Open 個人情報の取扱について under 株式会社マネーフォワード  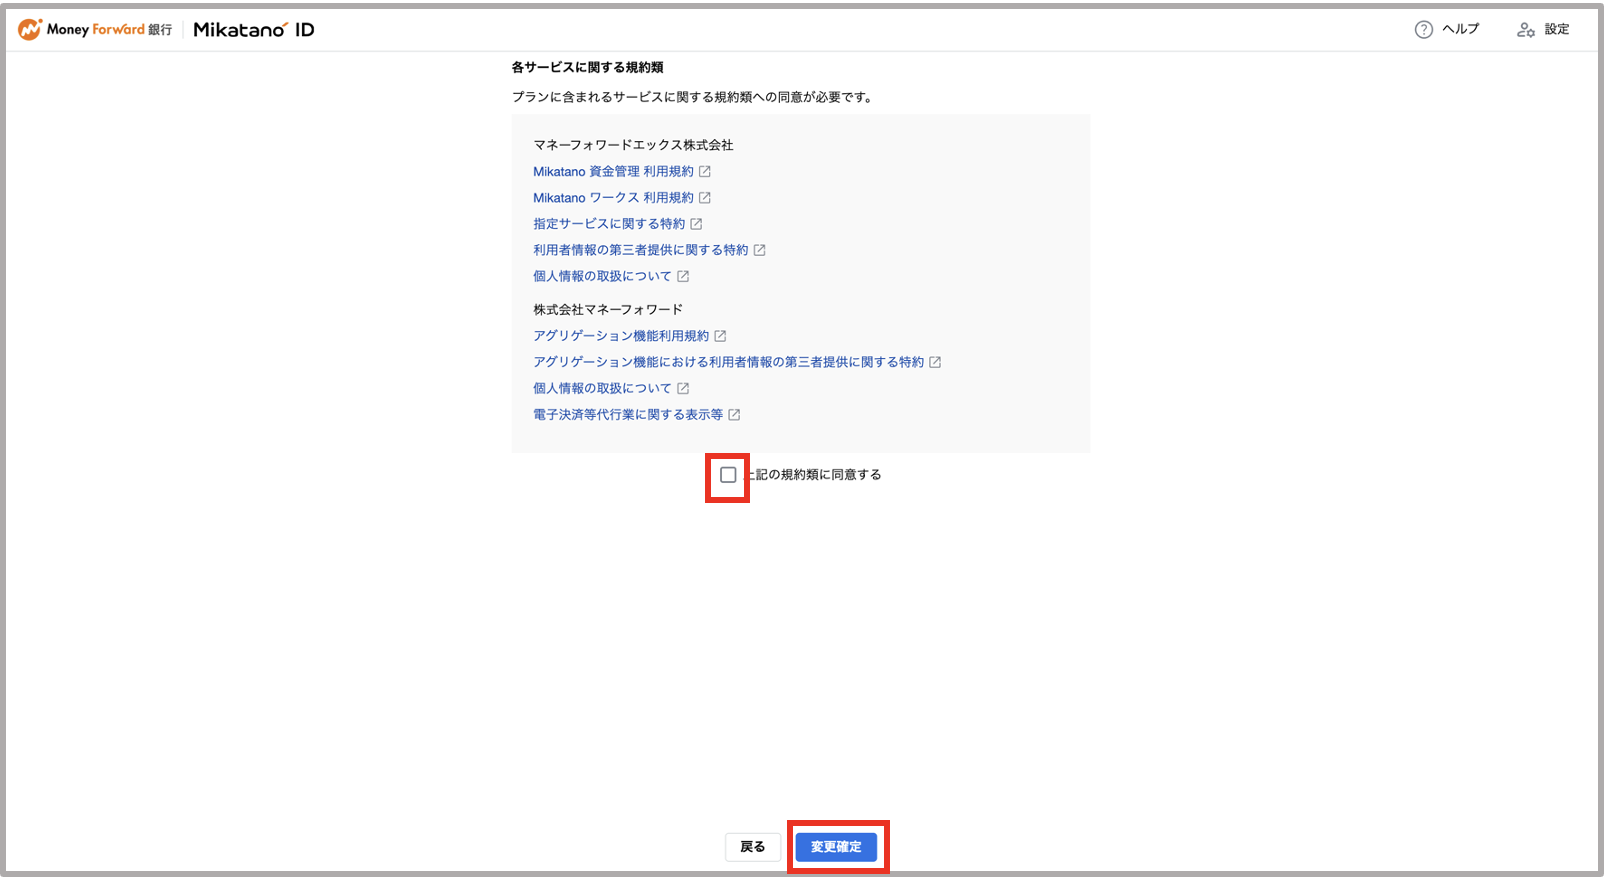tap(602, 388)
